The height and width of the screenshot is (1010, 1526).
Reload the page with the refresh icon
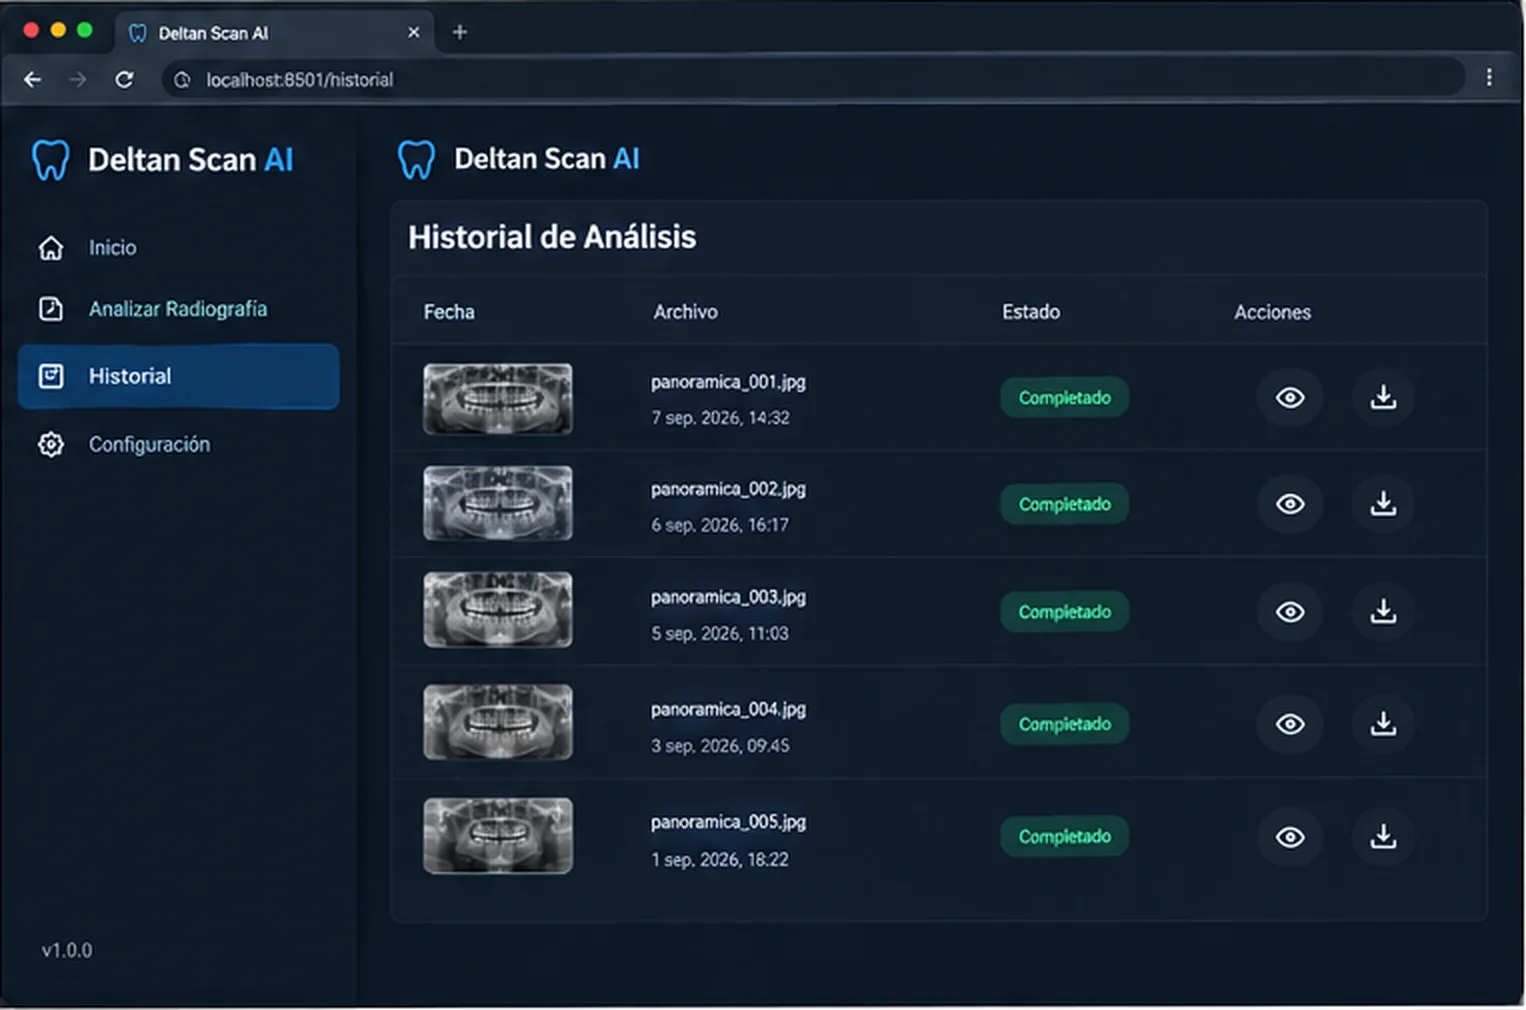(124, 80)
